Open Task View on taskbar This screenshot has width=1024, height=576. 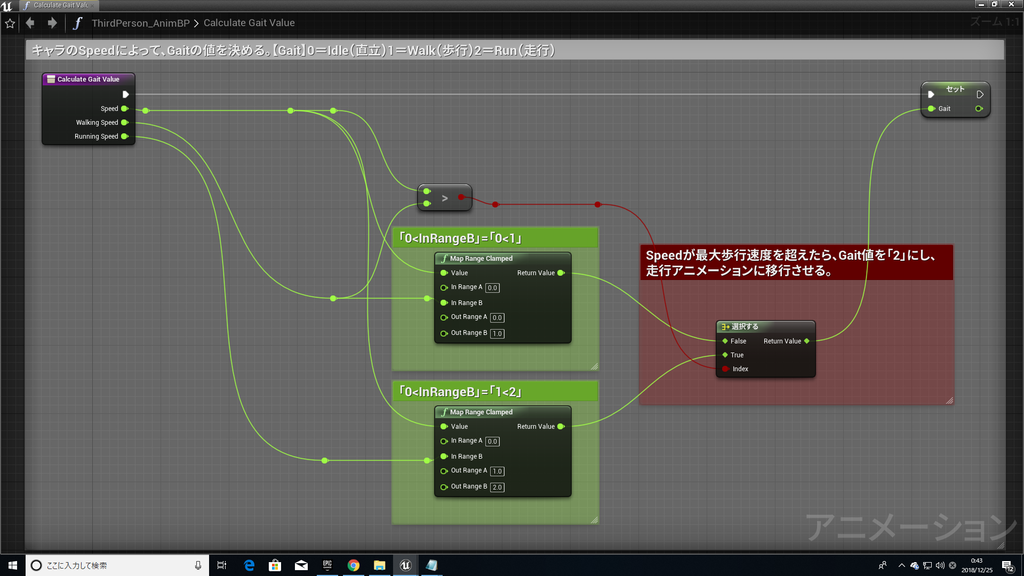(x=221, y=566)
